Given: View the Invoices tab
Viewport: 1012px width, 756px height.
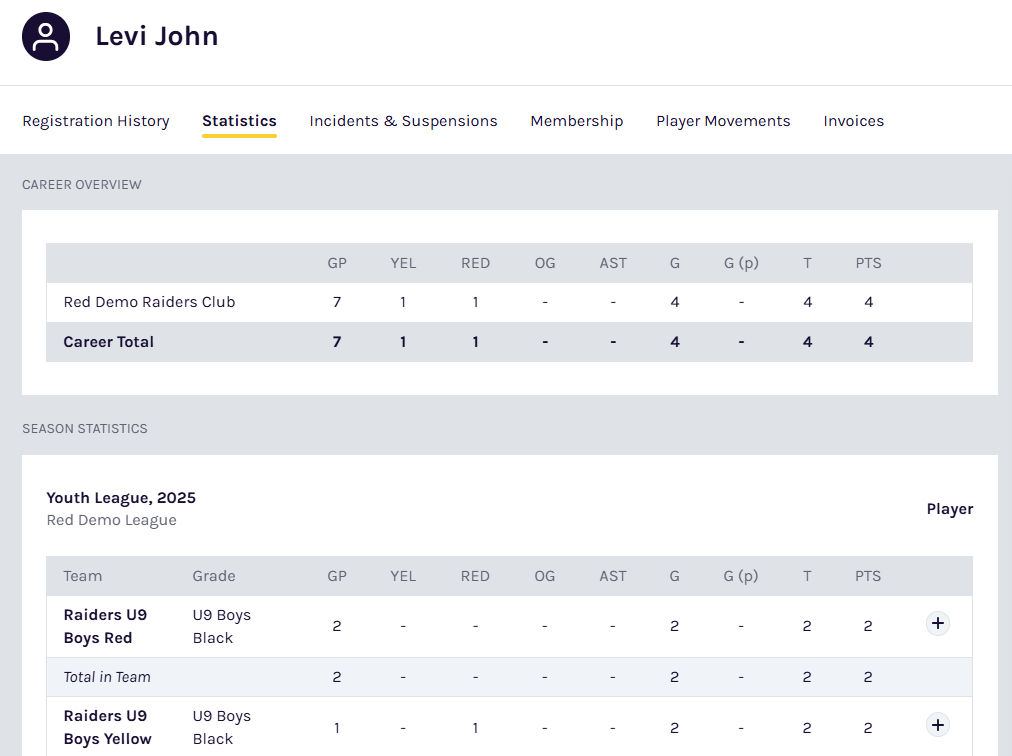Looking at the screenshot, I should pyautogui.click(x=853, y=121).
